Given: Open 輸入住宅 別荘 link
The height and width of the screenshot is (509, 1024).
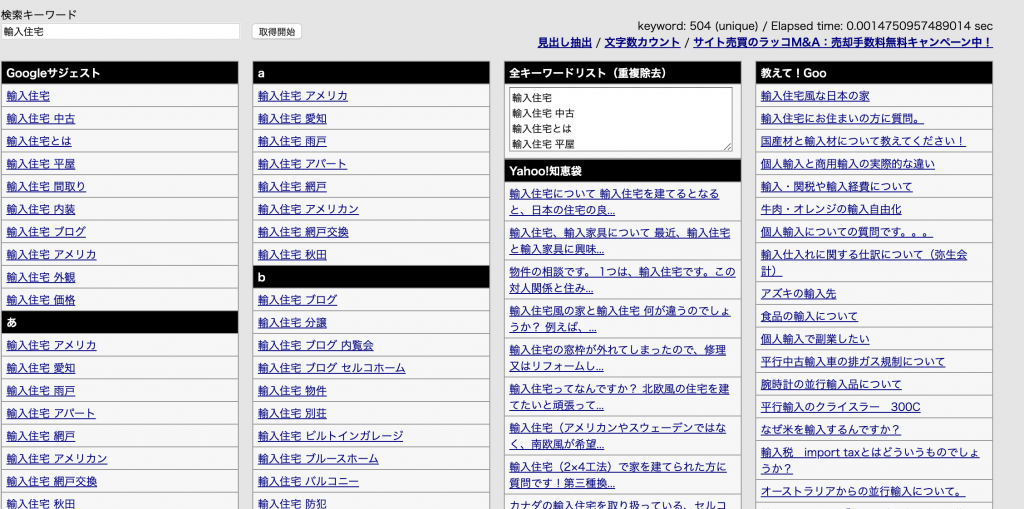Looking at the screenshot, I should click(x=292, y=413).
